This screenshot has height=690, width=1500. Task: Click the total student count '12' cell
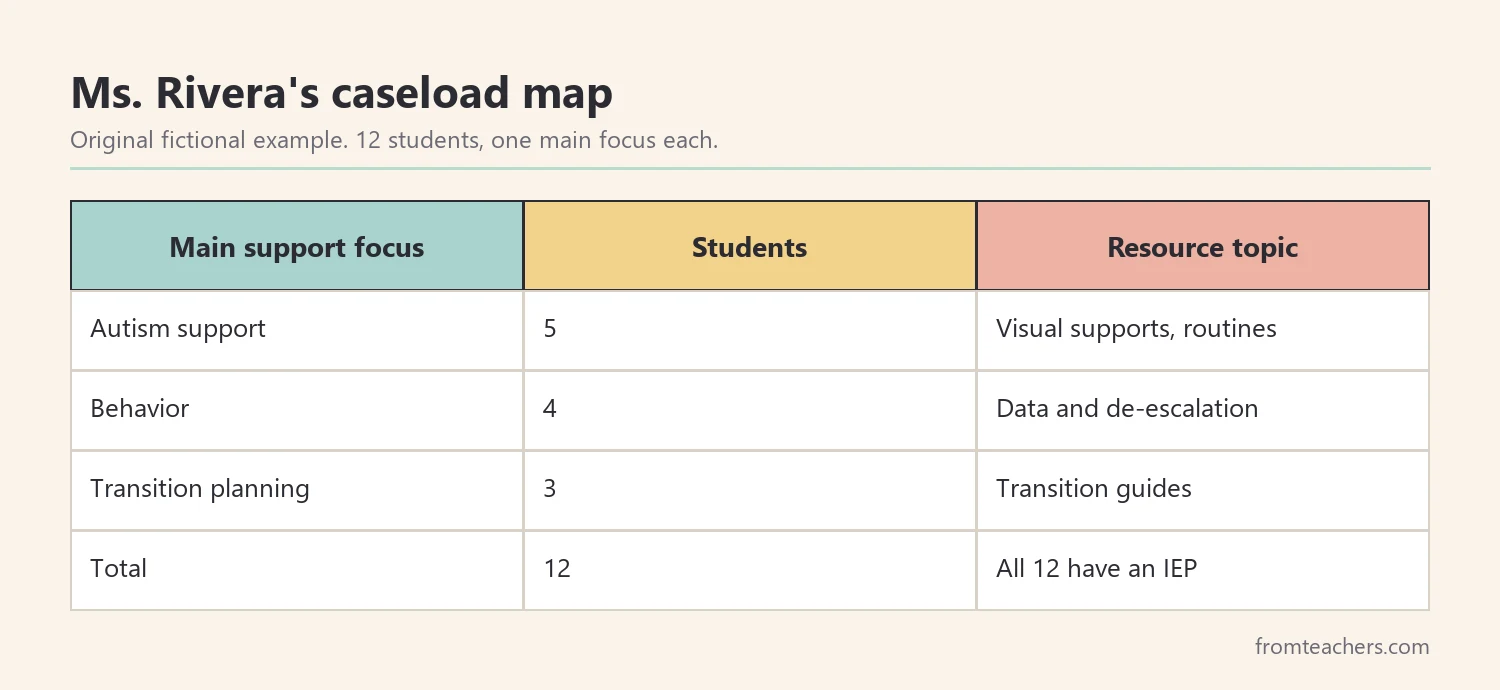pos(750,570)
